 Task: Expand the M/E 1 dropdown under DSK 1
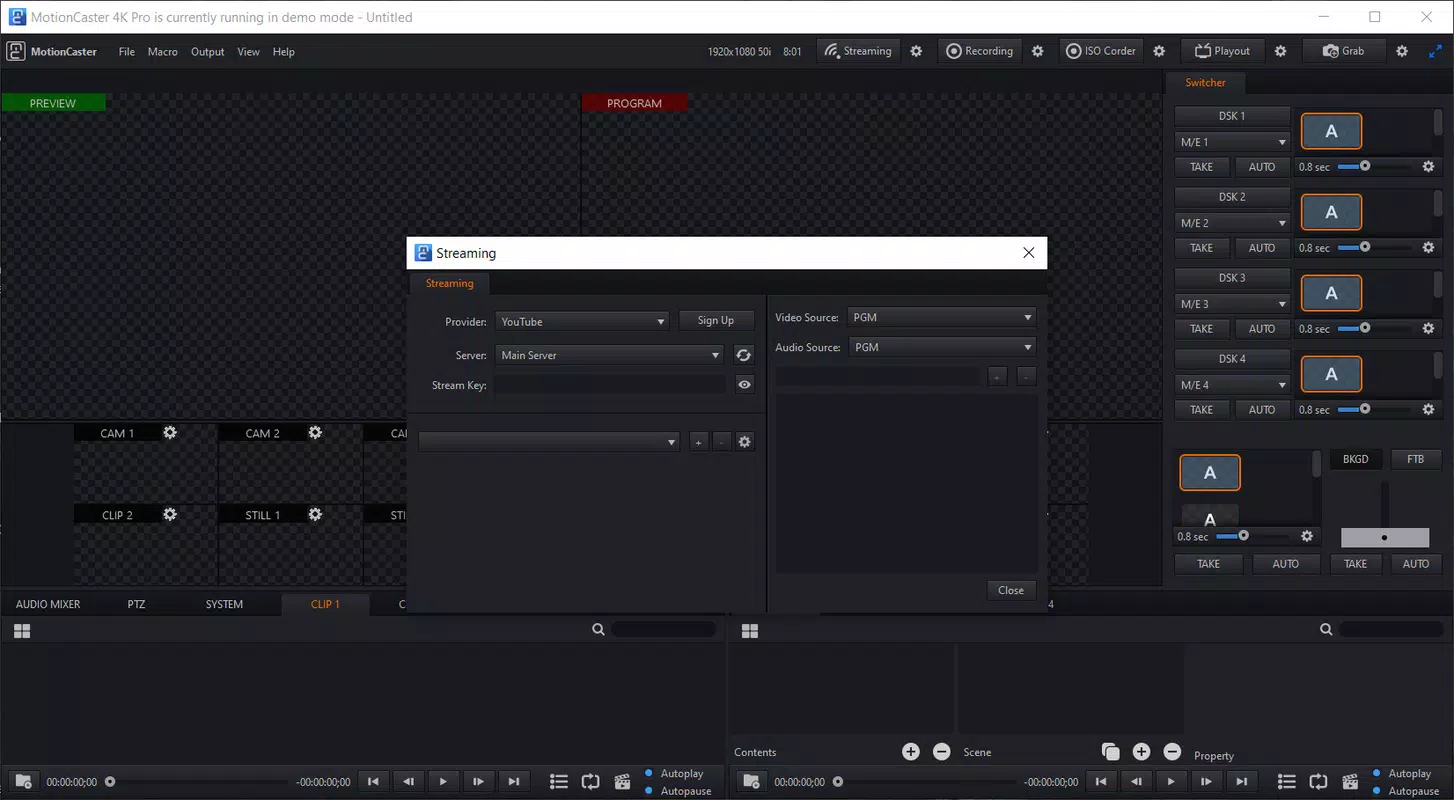pyautogui.click(x=1233, y=142)
